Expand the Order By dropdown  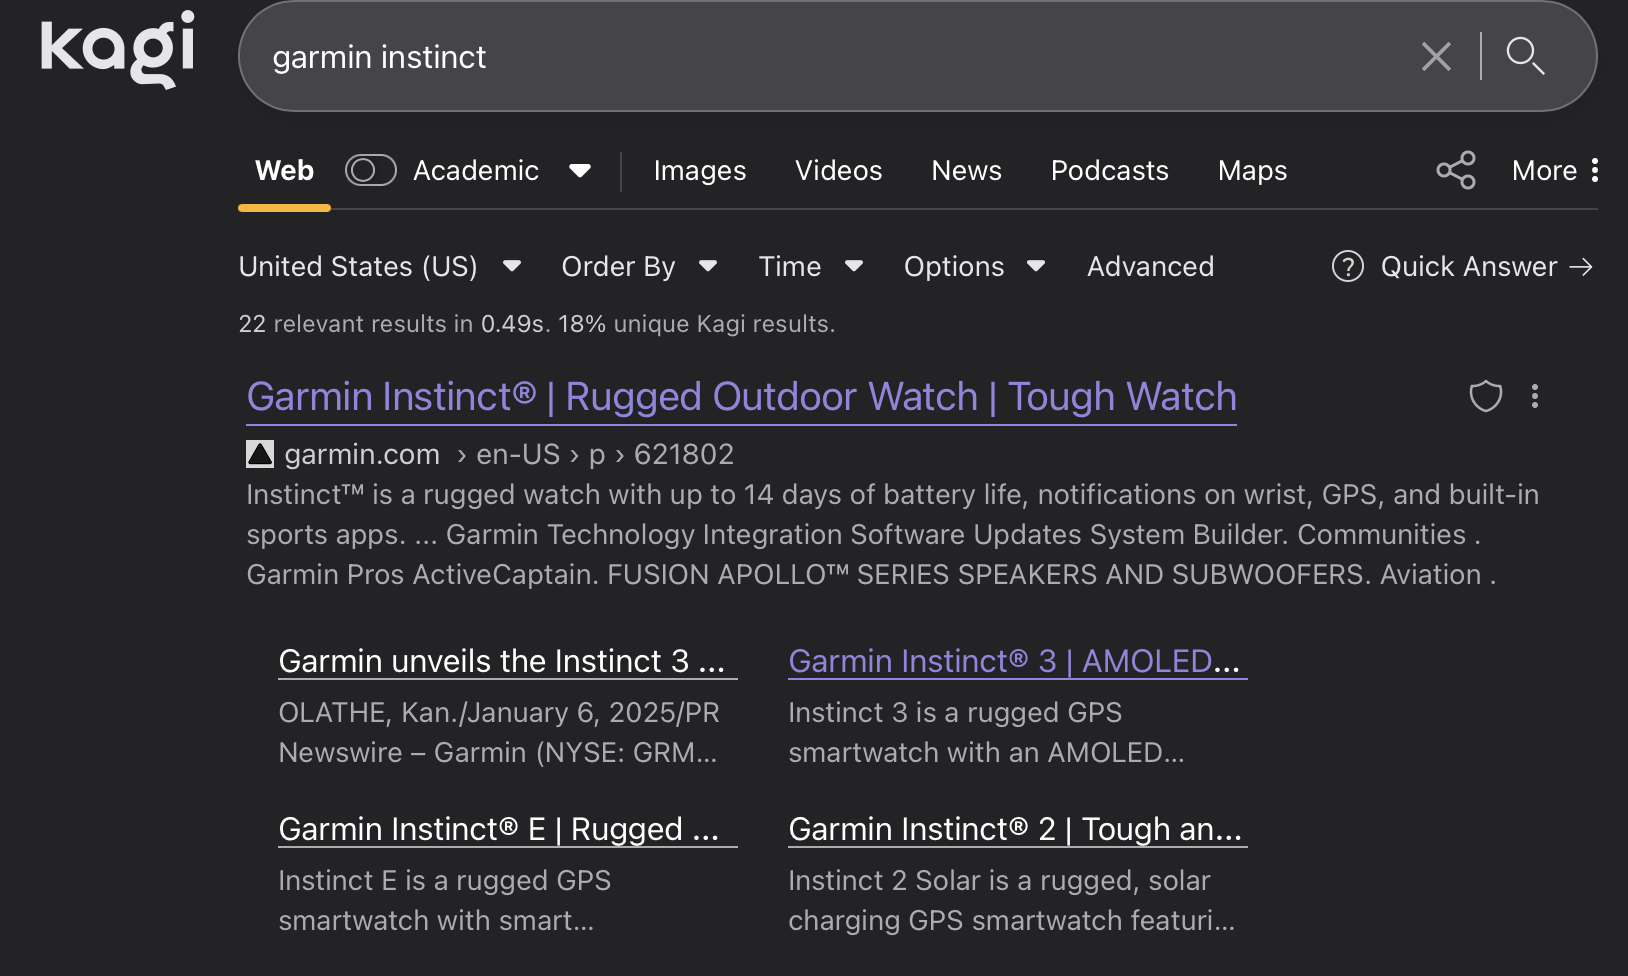coord(639,267)
